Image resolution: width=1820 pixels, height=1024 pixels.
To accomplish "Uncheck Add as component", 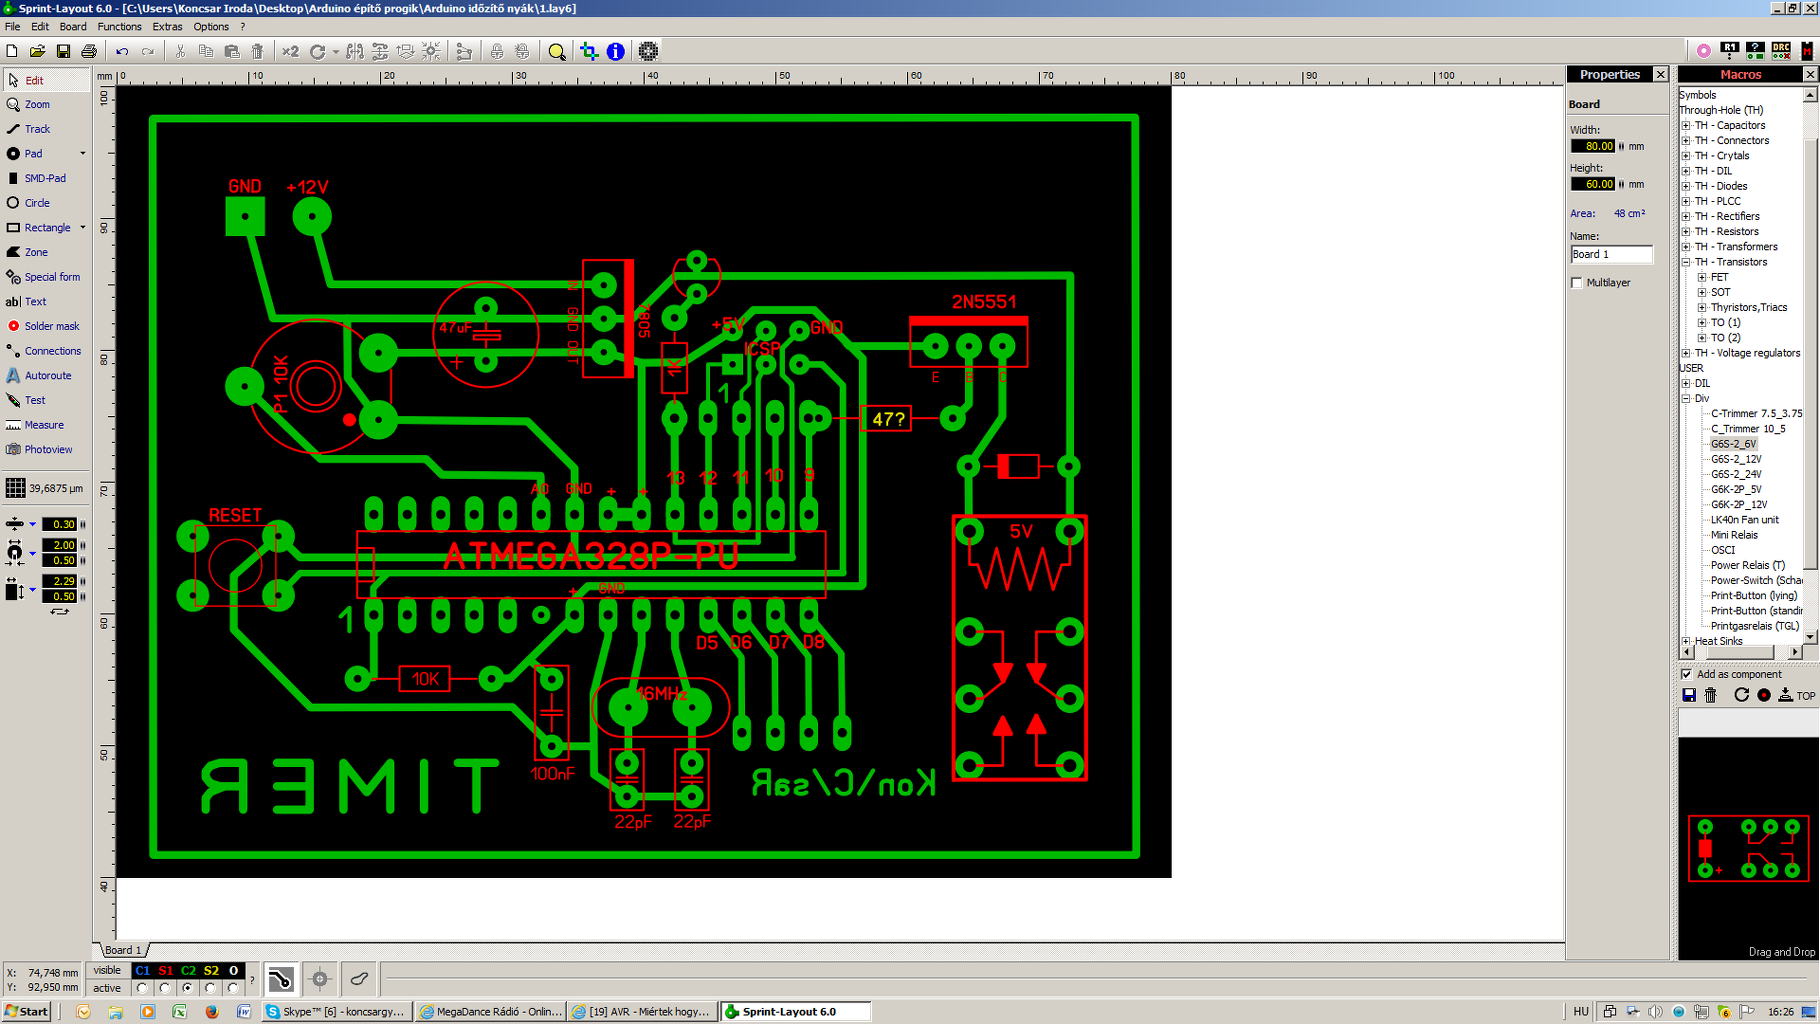I will click(x=1687, y=674).
